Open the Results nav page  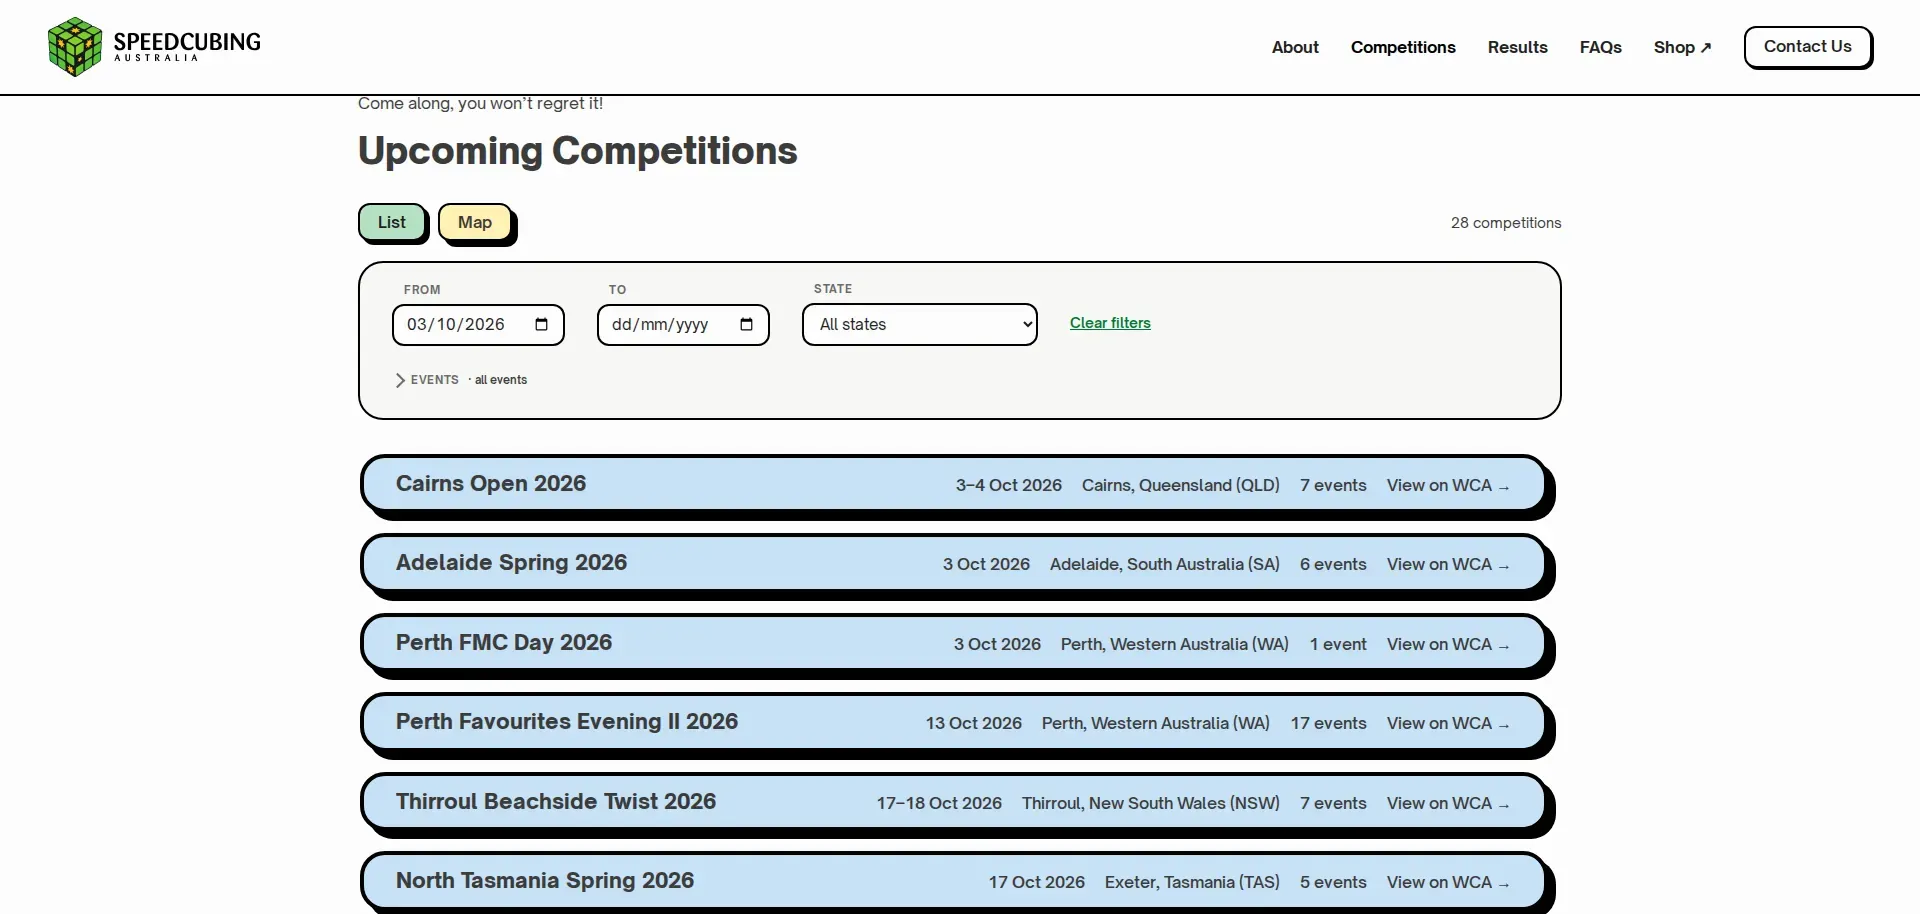pyautogui.click(x=1517, y=47)
